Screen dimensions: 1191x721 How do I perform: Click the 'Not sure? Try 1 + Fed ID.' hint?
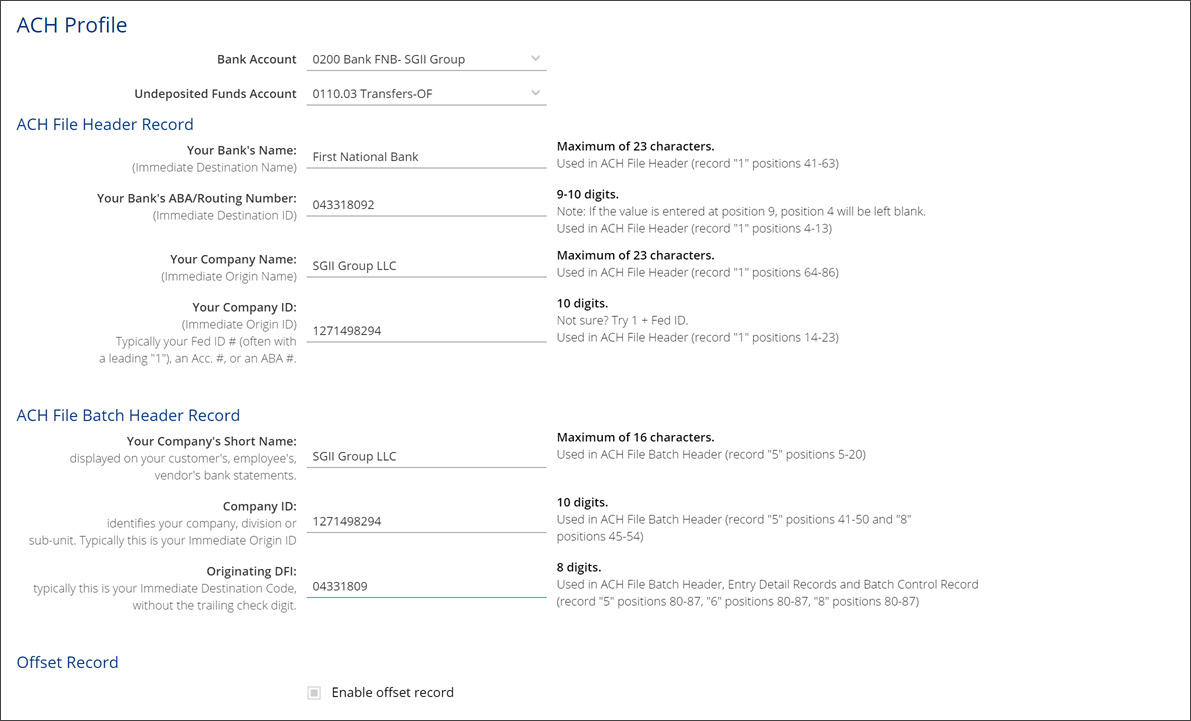tap(623, 321)
